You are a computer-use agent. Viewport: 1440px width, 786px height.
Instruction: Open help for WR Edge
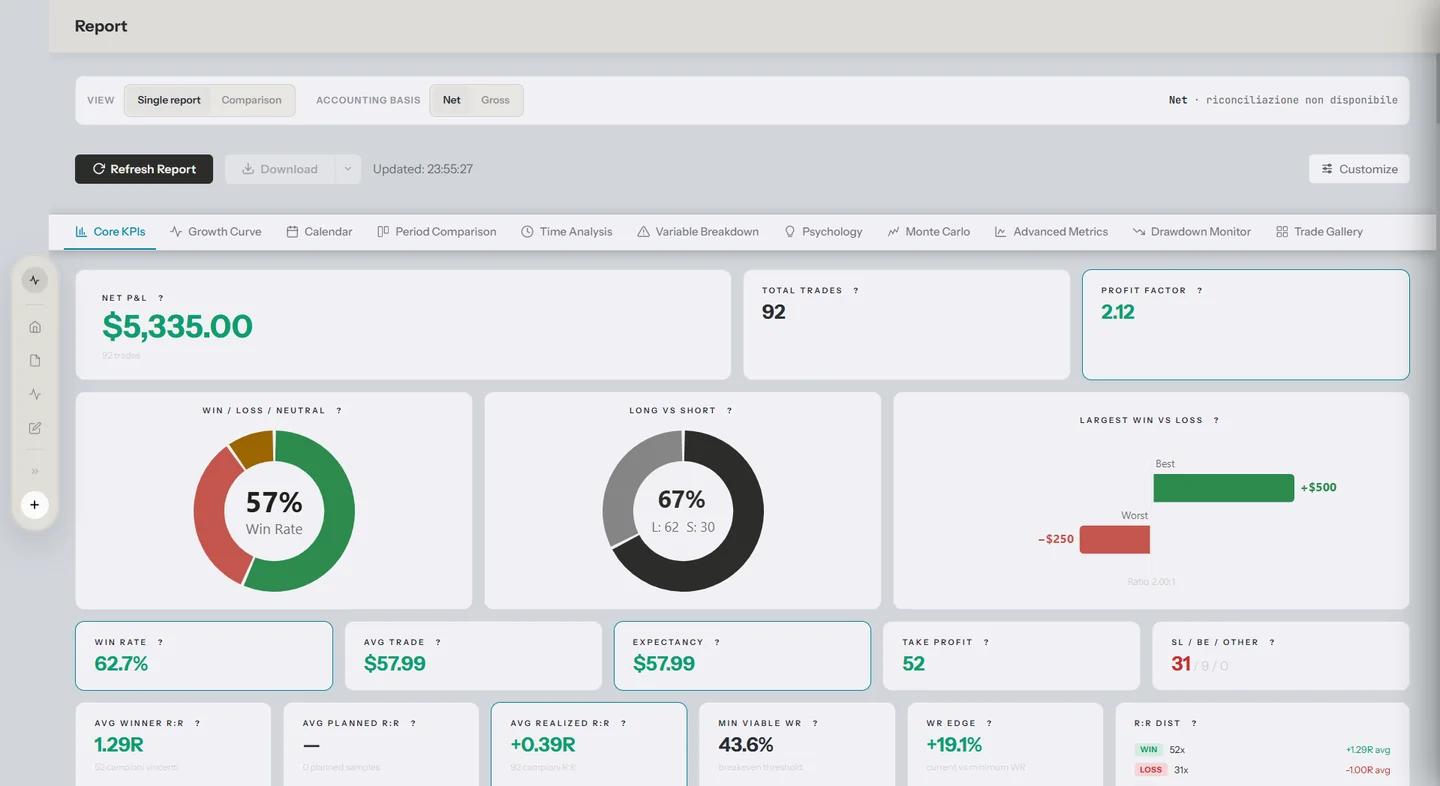pyautogui.click(x=989, y=723)
